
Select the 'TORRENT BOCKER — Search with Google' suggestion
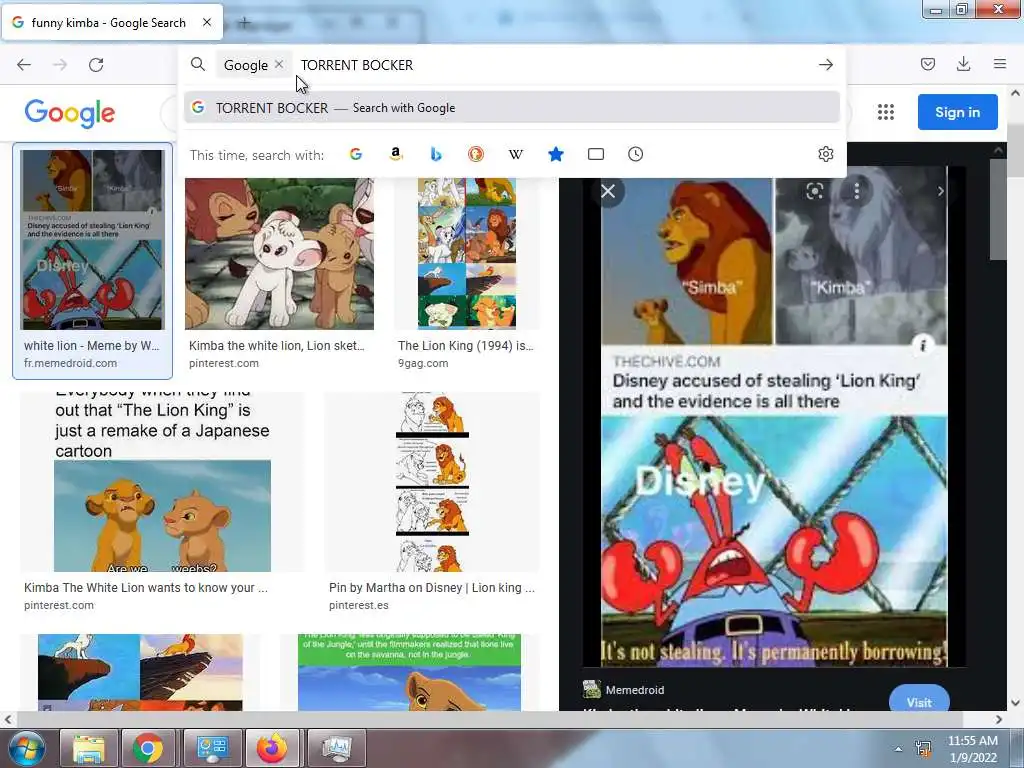tap(511, 108)
